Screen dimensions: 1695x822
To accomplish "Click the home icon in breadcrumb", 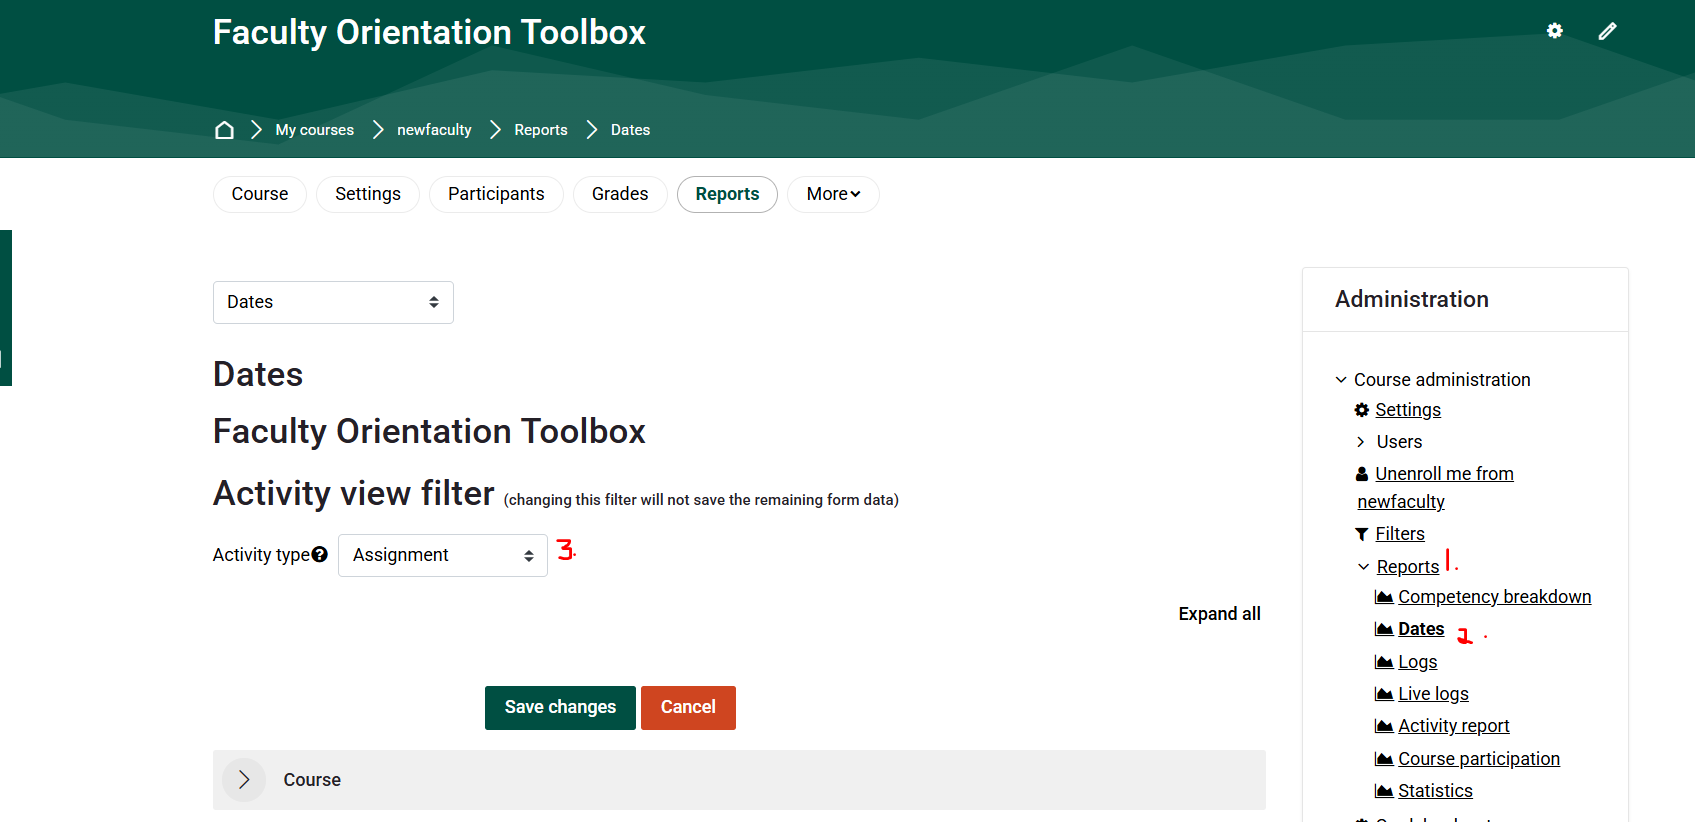I will (x=224, y=130).
